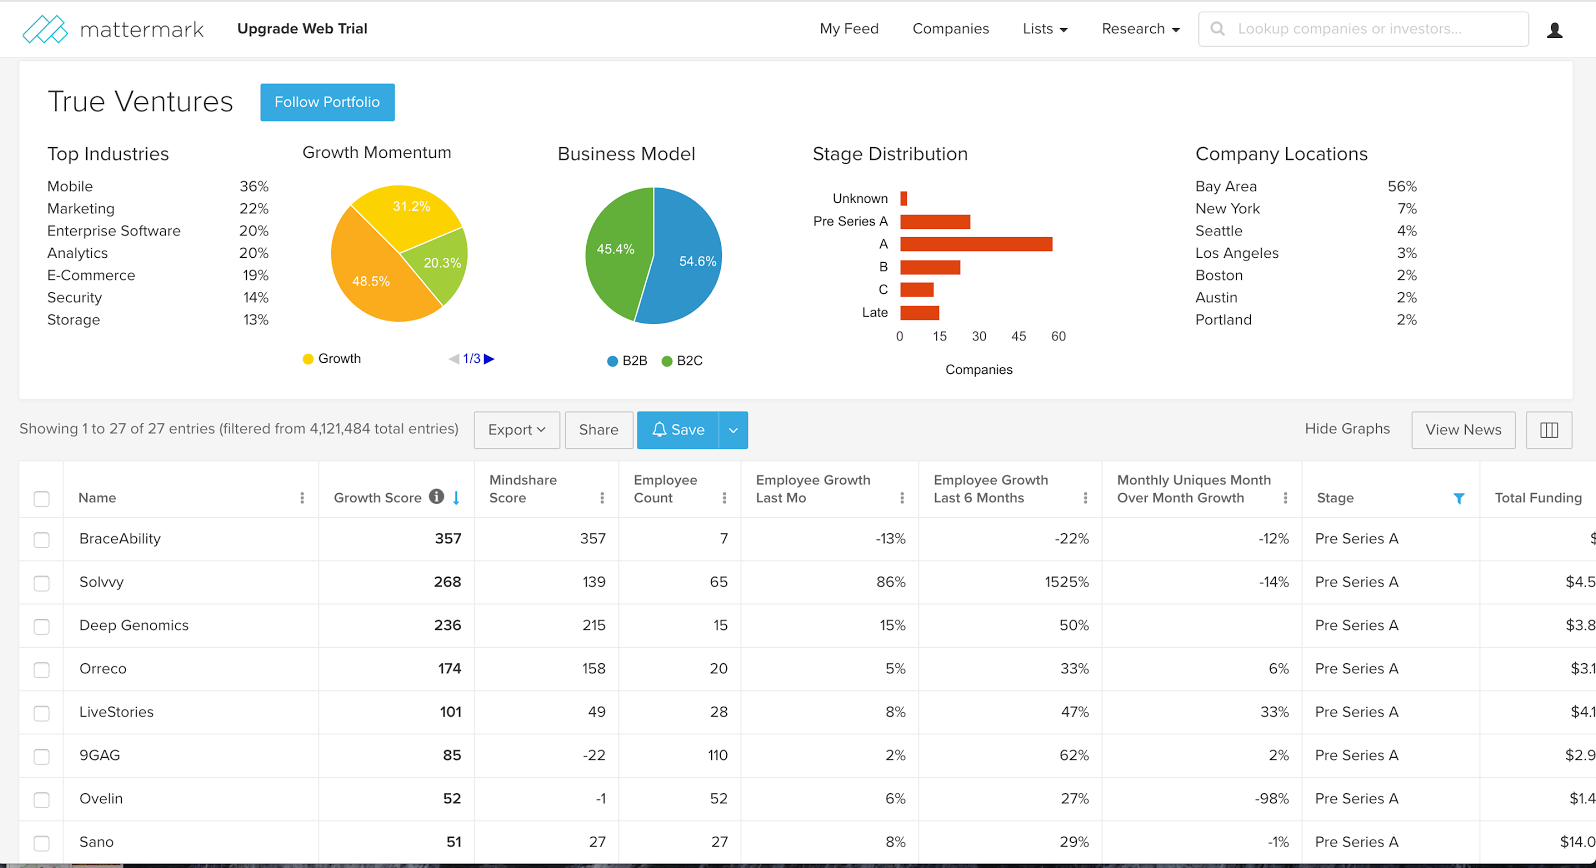The width and height of the screenshot is (1596, 868).
Task: Click the Series A stage bar
Action: (x=976, y=244)
